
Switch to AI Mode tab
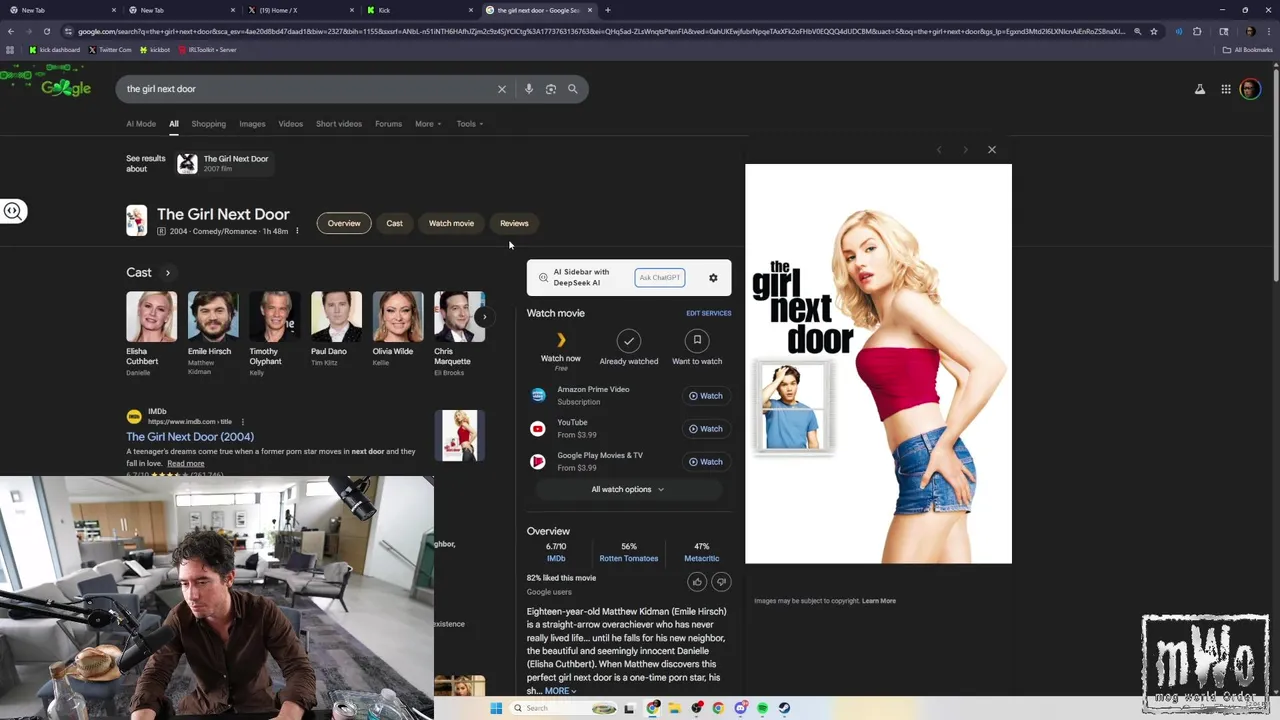[x=141, y=124]
